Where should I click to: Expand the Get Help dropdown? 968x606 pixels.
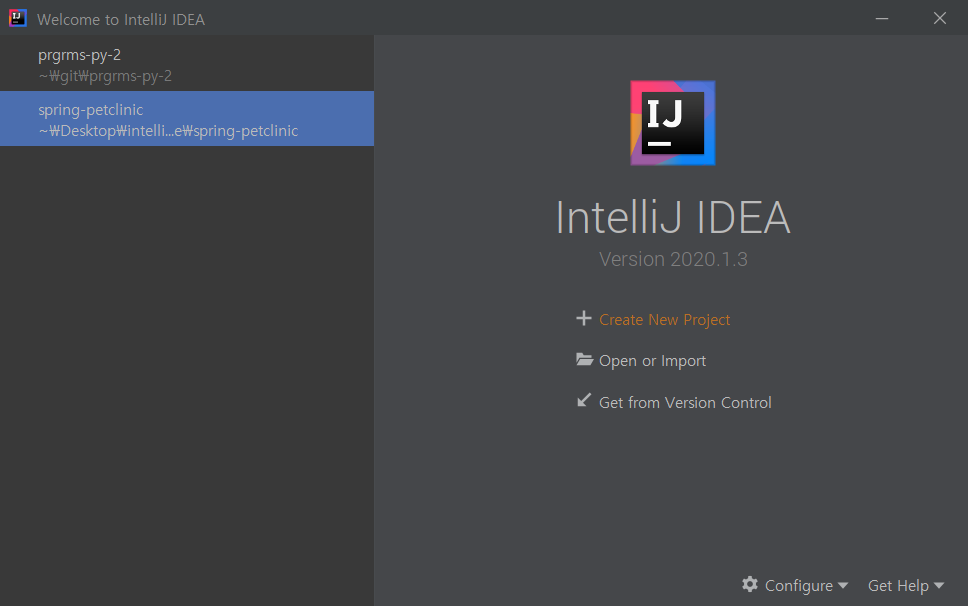(x=906, y=586)
